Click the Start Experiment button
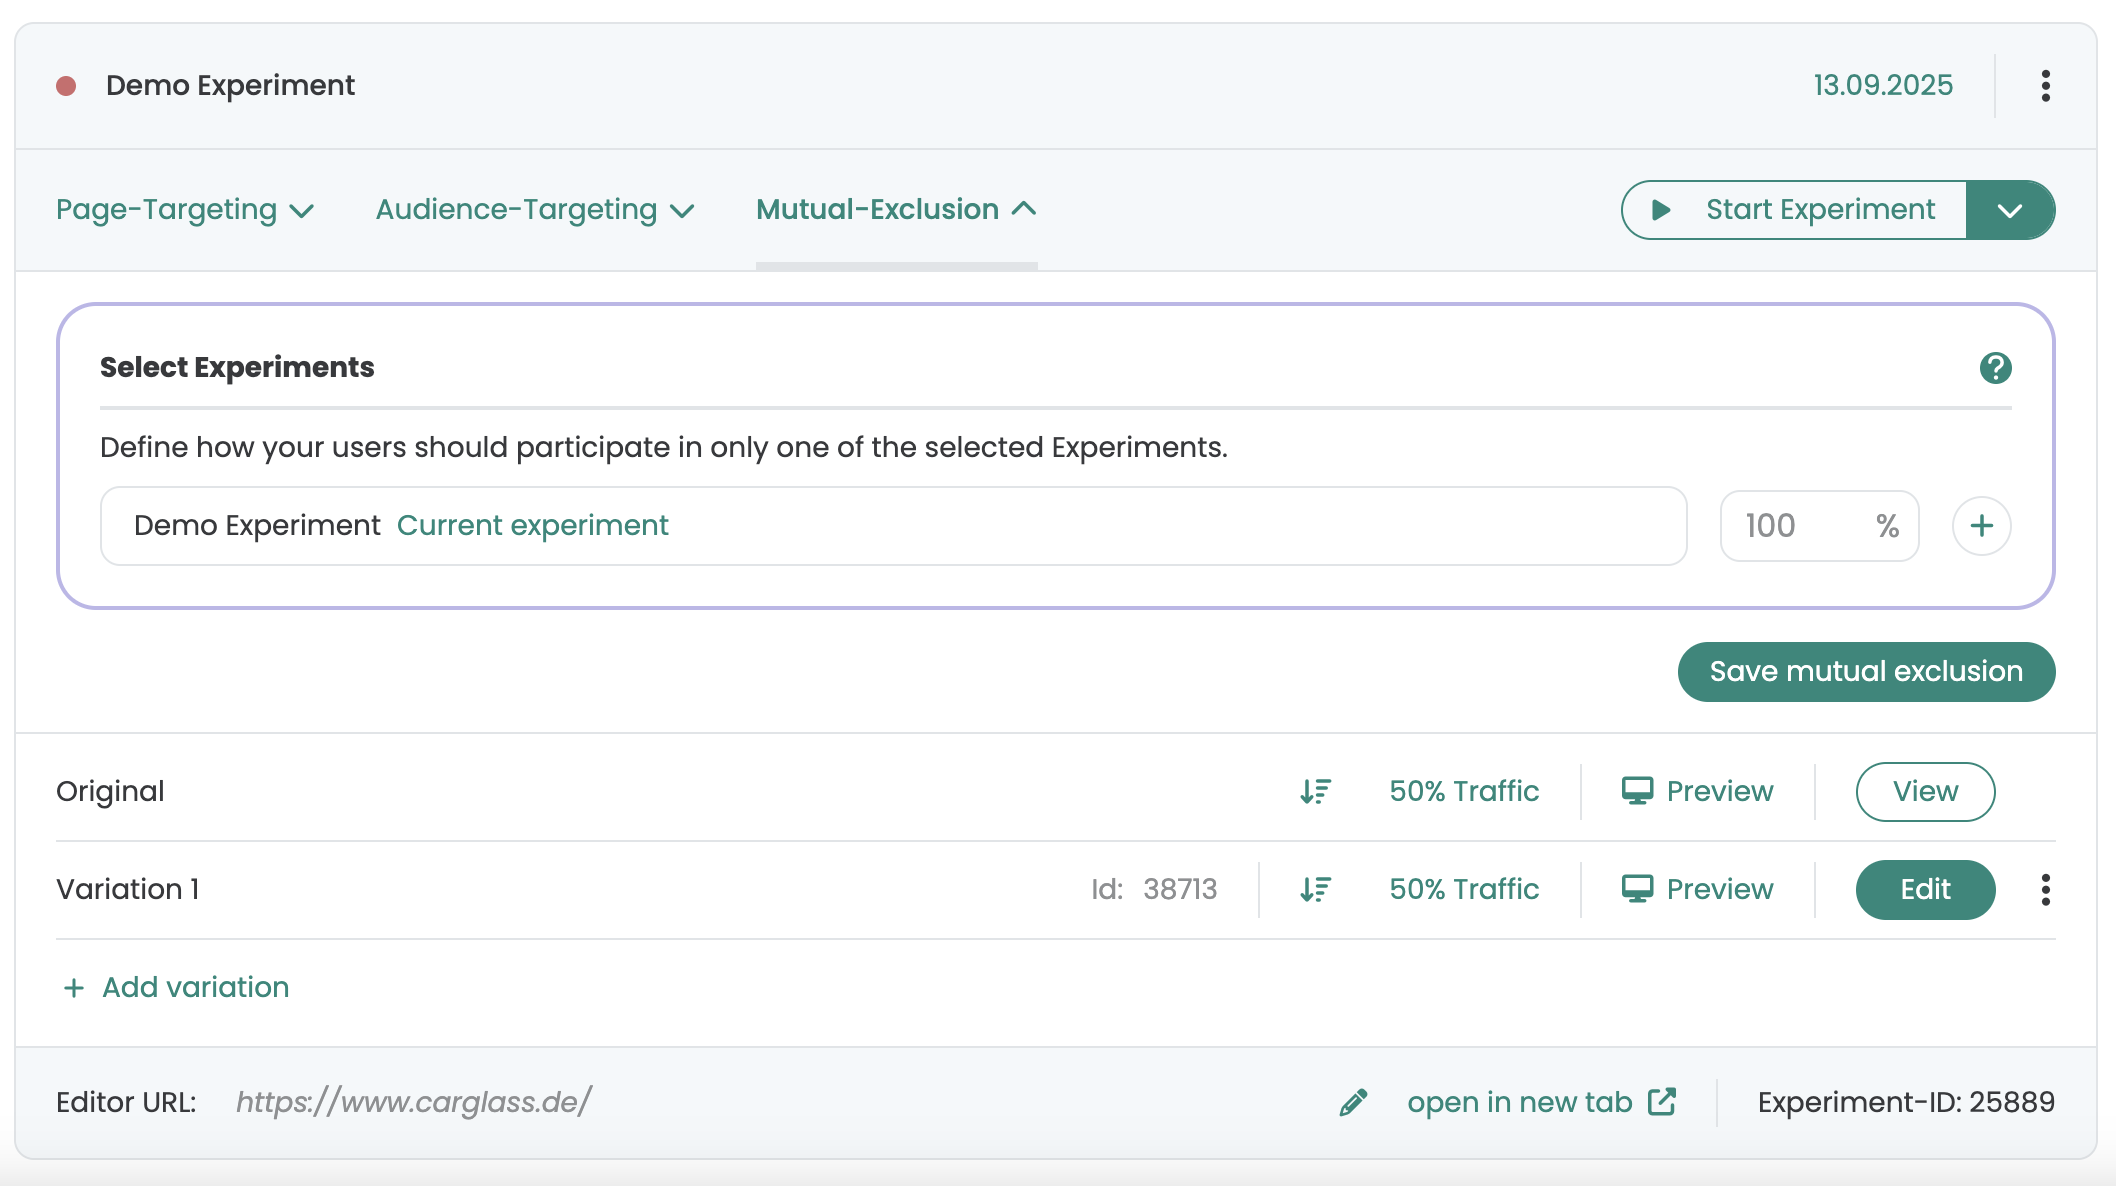This screenshot has height=1186, width=2116. [1795, 210]
